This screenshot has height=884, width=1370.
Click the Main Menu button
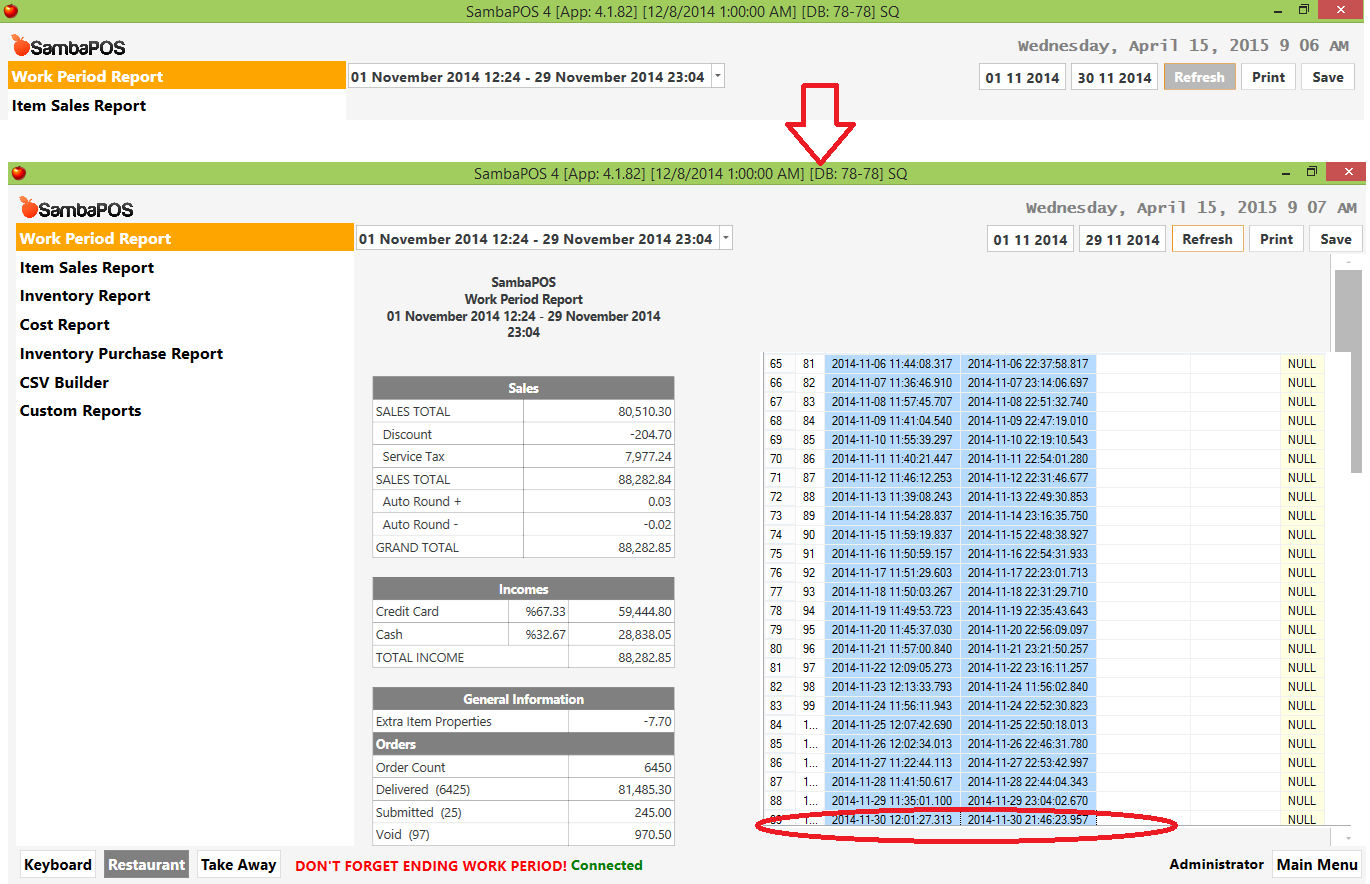(x=1316, y=865)
